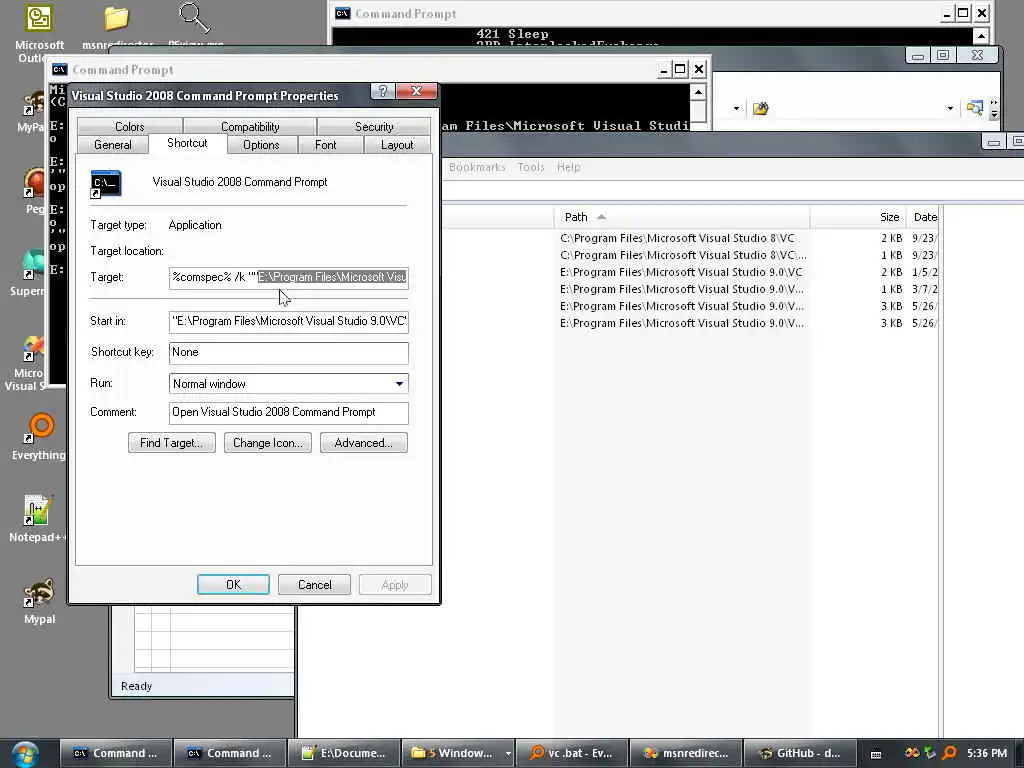
Task: Open the Layout tab
Action: [x=396, y=145]
